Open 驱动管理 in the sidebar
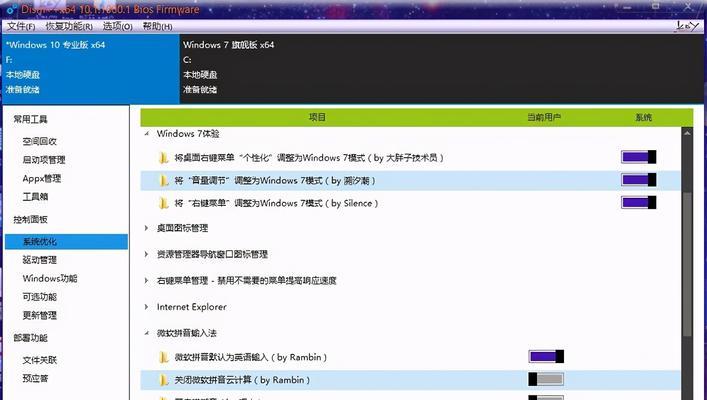Screen dimensions: 707x400 [x=40, y=260]
